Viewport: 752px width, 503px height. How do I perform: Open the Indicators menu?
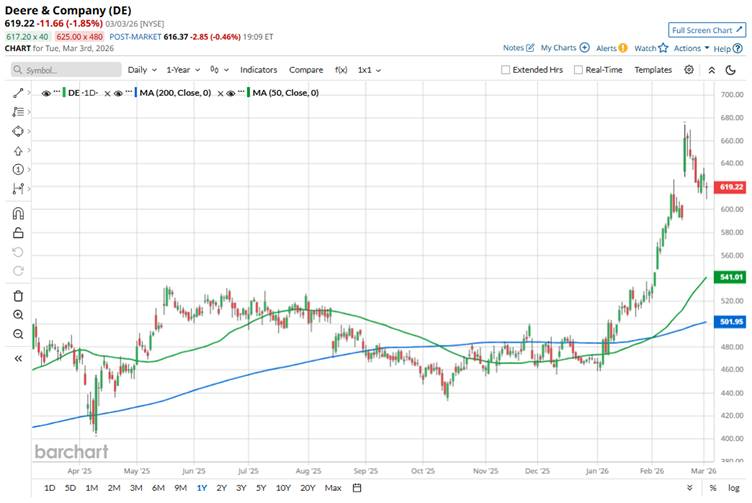pos(258,70)
